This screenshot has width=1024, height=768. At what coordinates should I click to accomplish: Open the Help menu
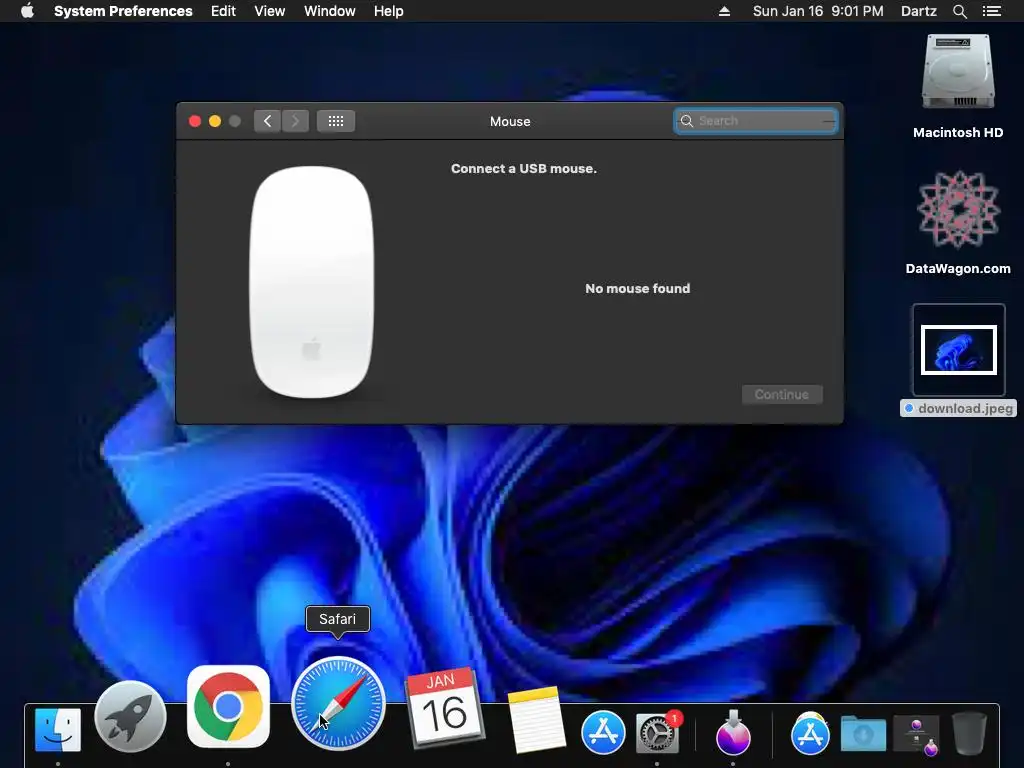click(389, 11)
